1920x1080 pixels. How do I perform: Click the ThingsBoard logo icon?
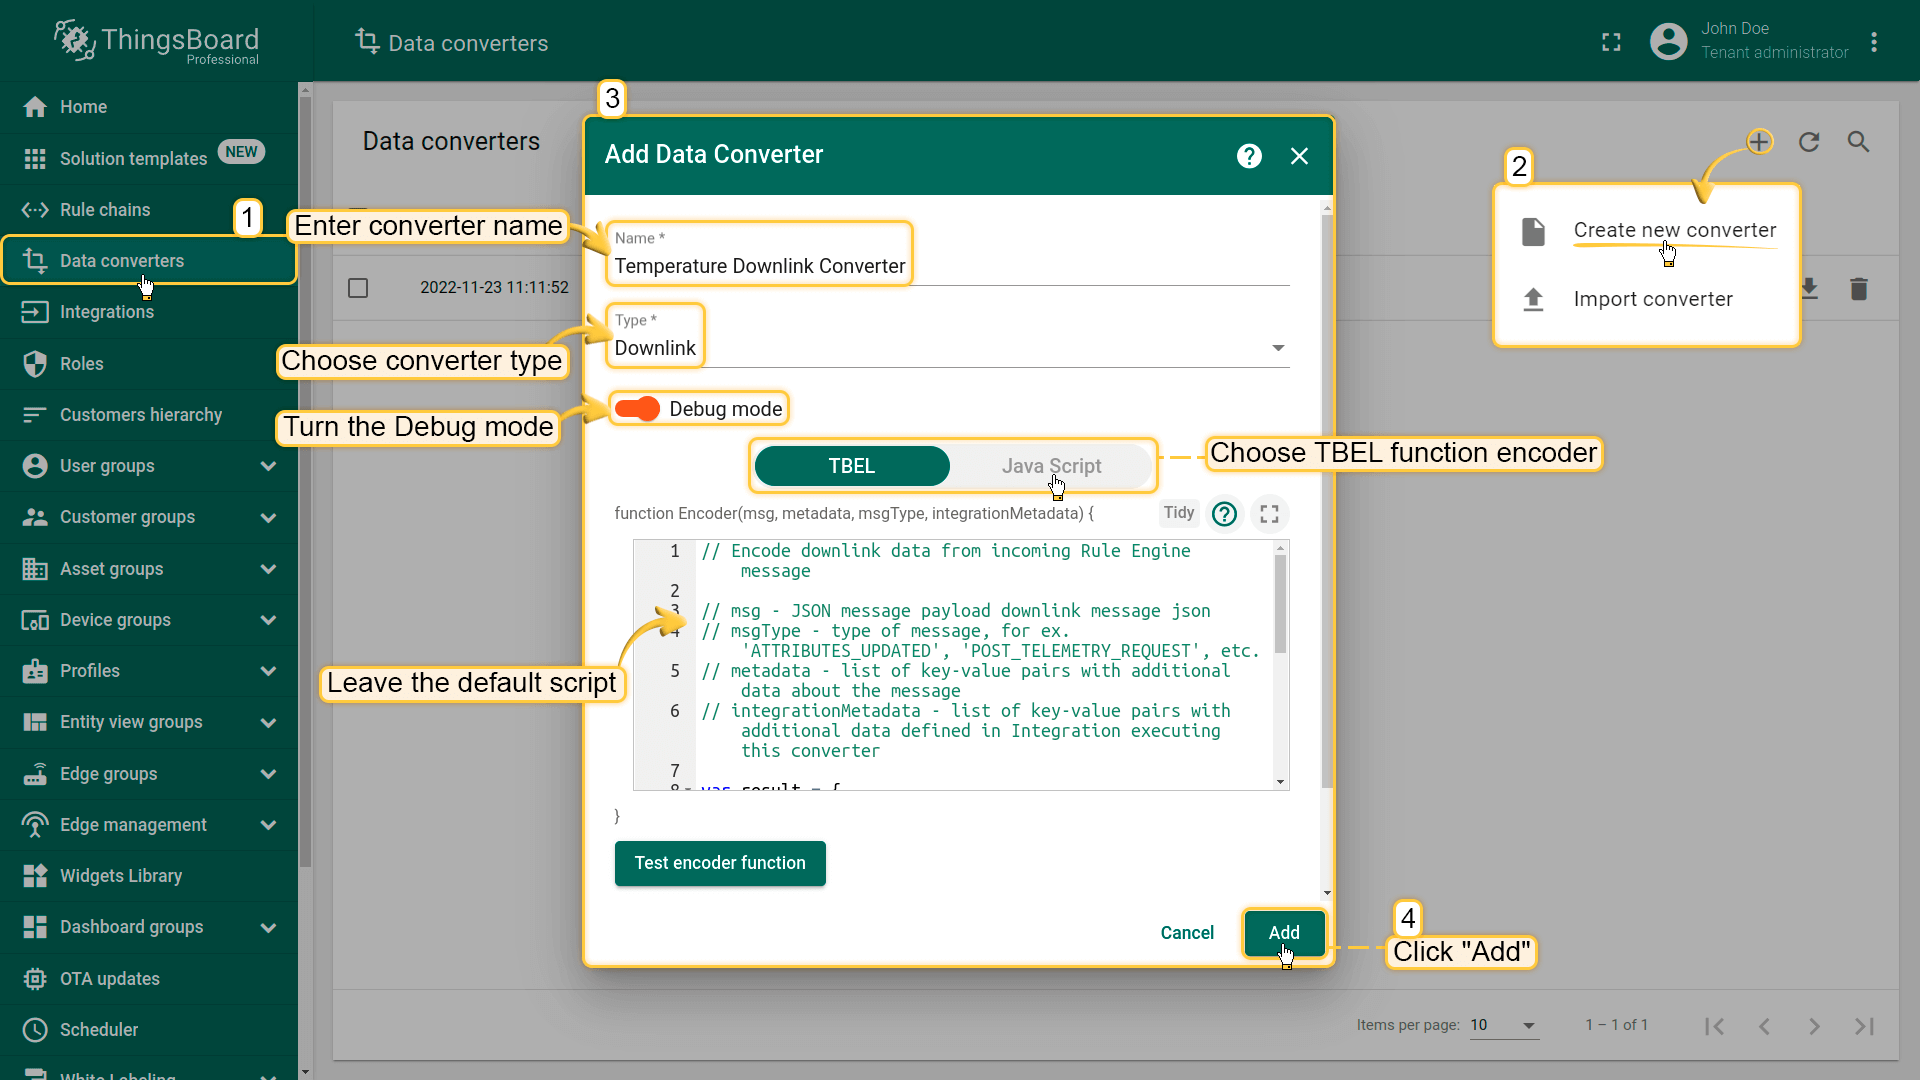point(73,42)
